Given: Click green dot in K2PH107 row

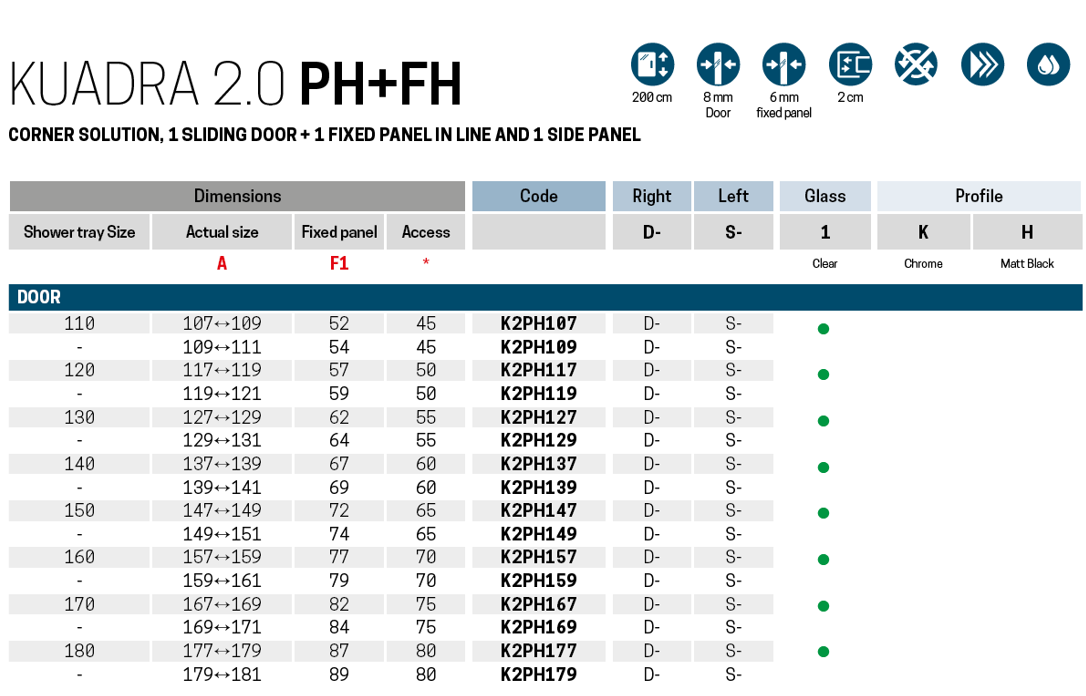Looking at the screenshot, I should point(823,329).
